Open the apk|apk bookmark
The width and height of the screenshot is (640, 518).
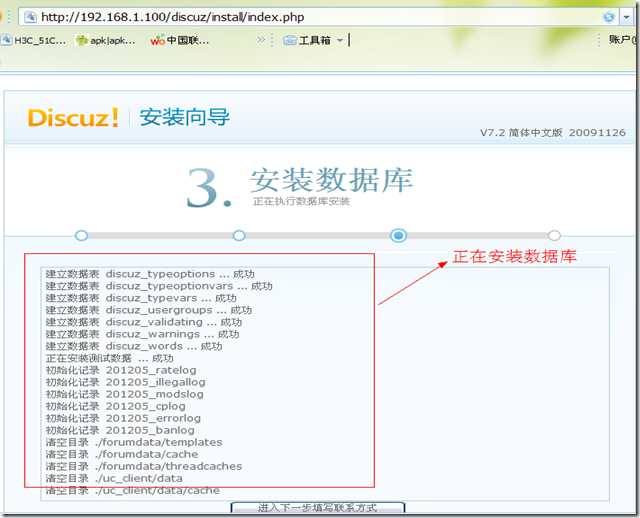(x=106, y=40)
